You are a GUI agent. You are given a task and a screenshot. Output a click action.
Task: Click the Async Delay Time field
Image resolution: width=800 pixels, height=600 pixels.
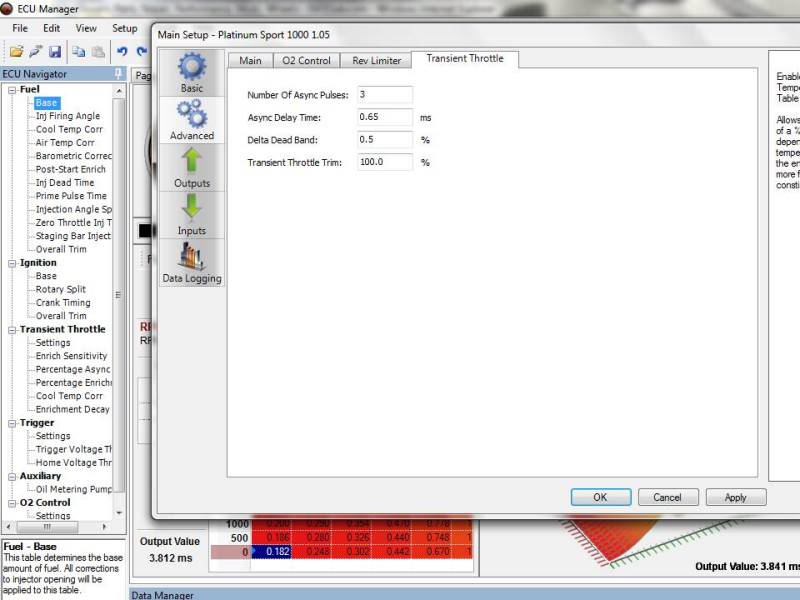point(385,117)
